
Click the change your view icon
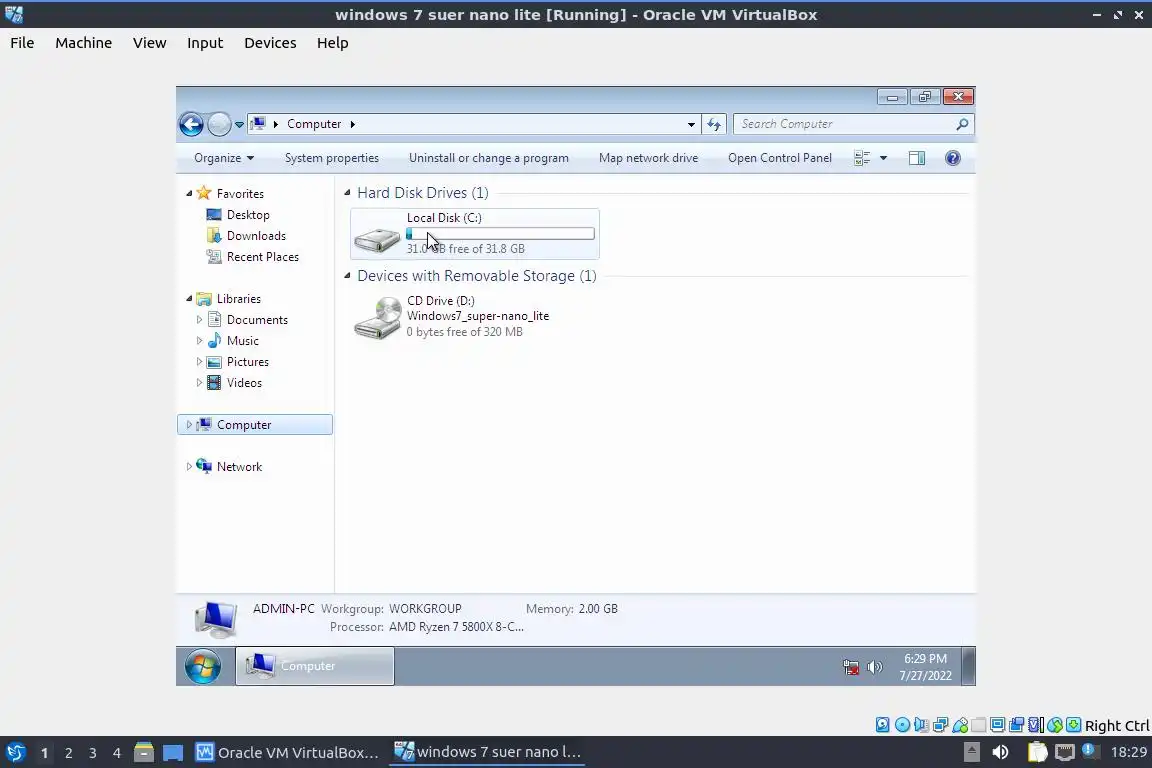tap(862, 158)
